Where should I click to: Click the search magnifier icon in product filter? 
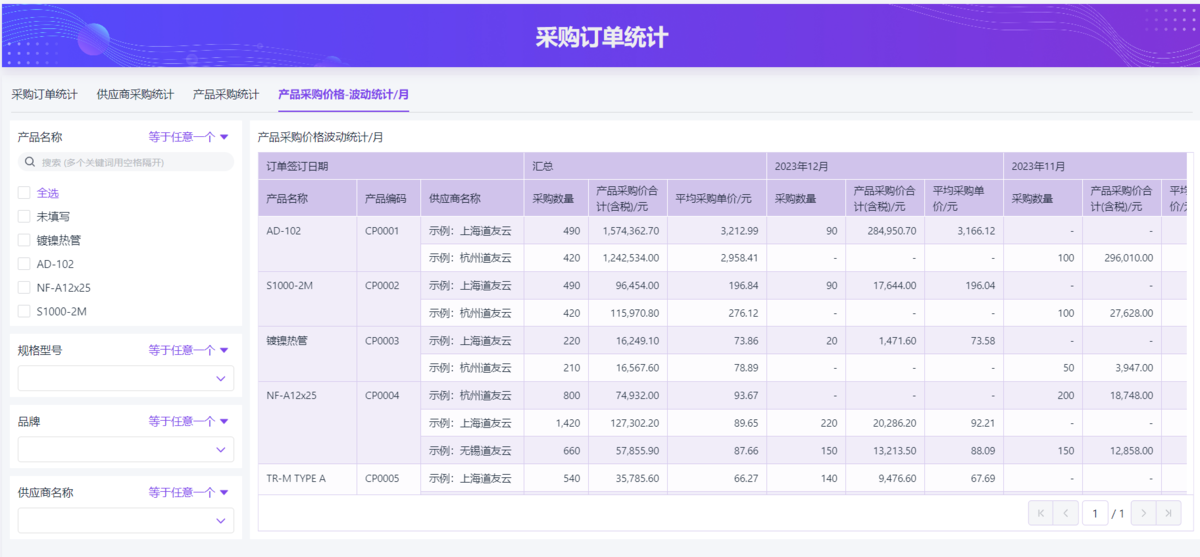[x=29, y=162]
